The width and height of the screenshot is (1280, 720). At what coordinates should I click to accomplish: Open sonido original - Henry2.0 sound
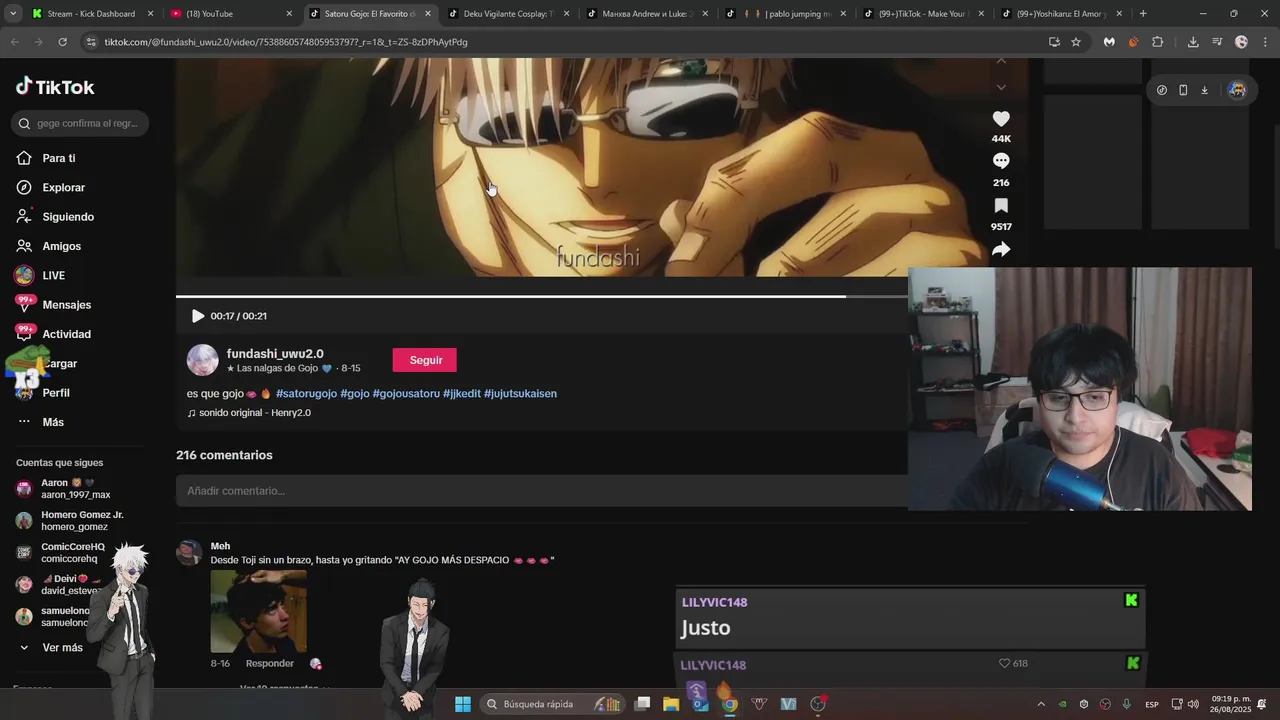pyautogui.click(x=249, y=413)
